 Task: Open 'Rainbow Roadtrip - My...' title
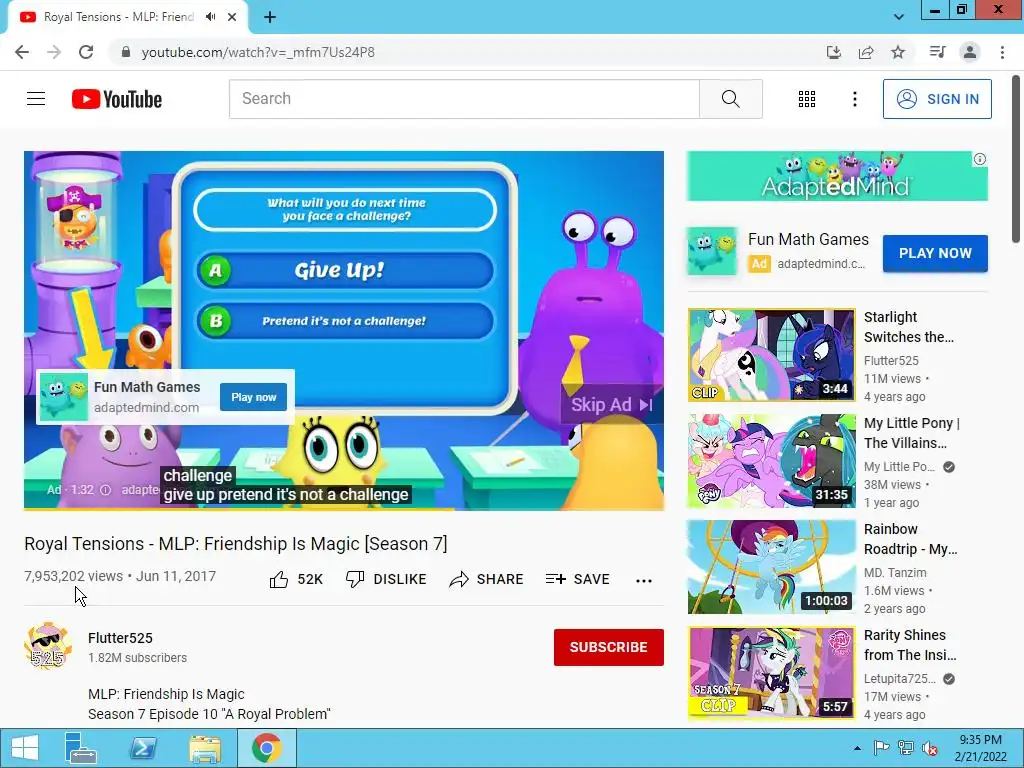[x=911, y=539]
